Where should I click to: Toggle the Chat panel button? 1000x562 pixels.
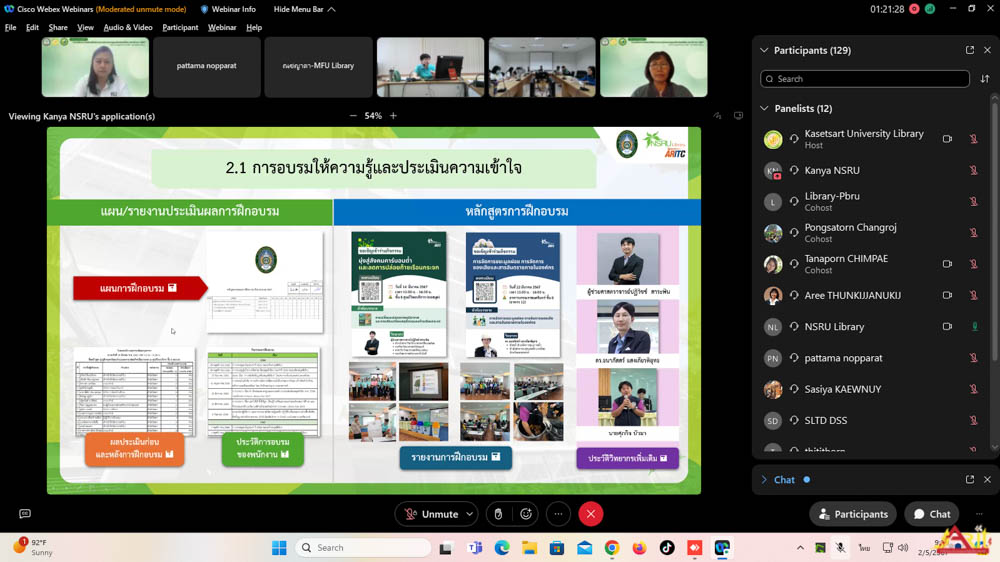click(x=931, y=514)
